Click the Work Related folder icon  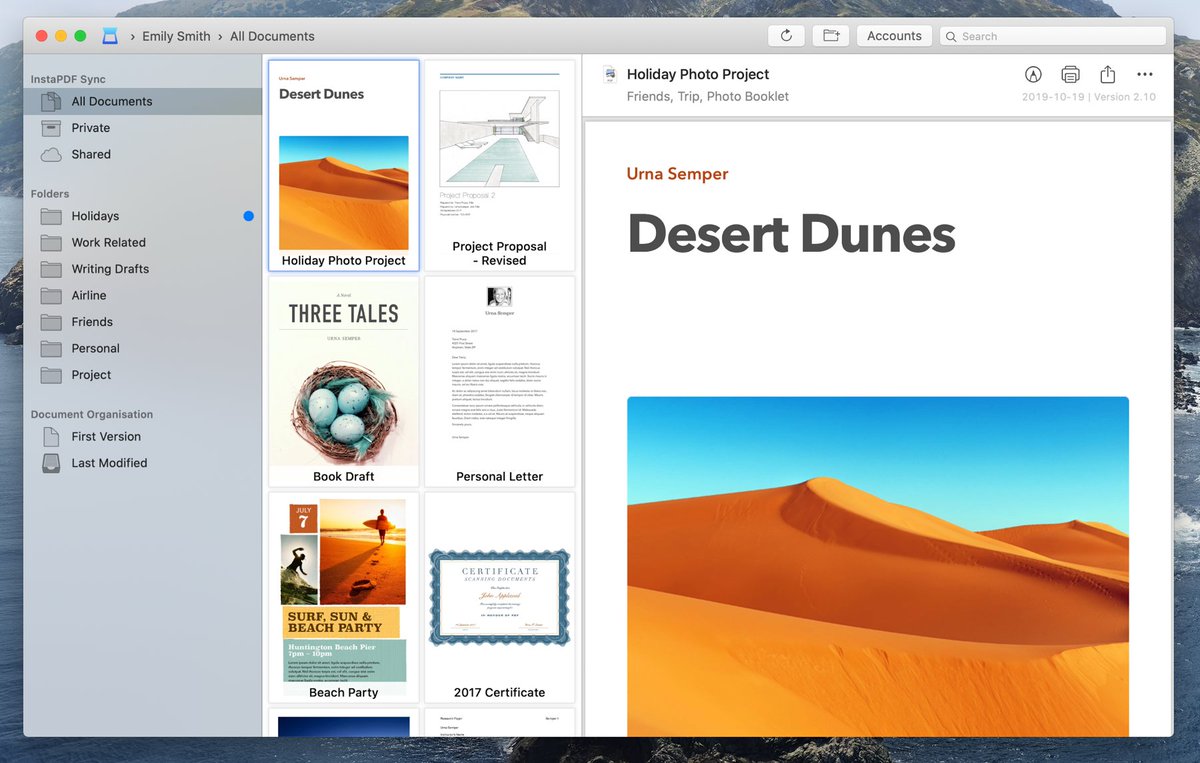pos(51,243)
